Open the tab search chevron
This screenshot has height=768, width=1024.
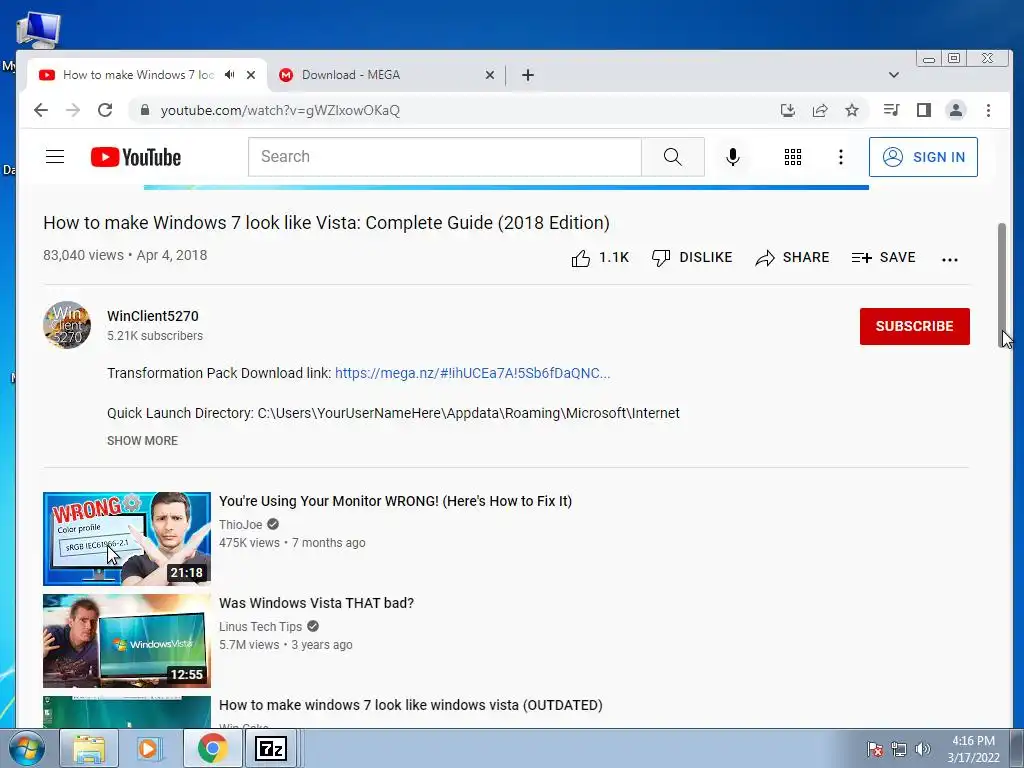pos(893,75)
